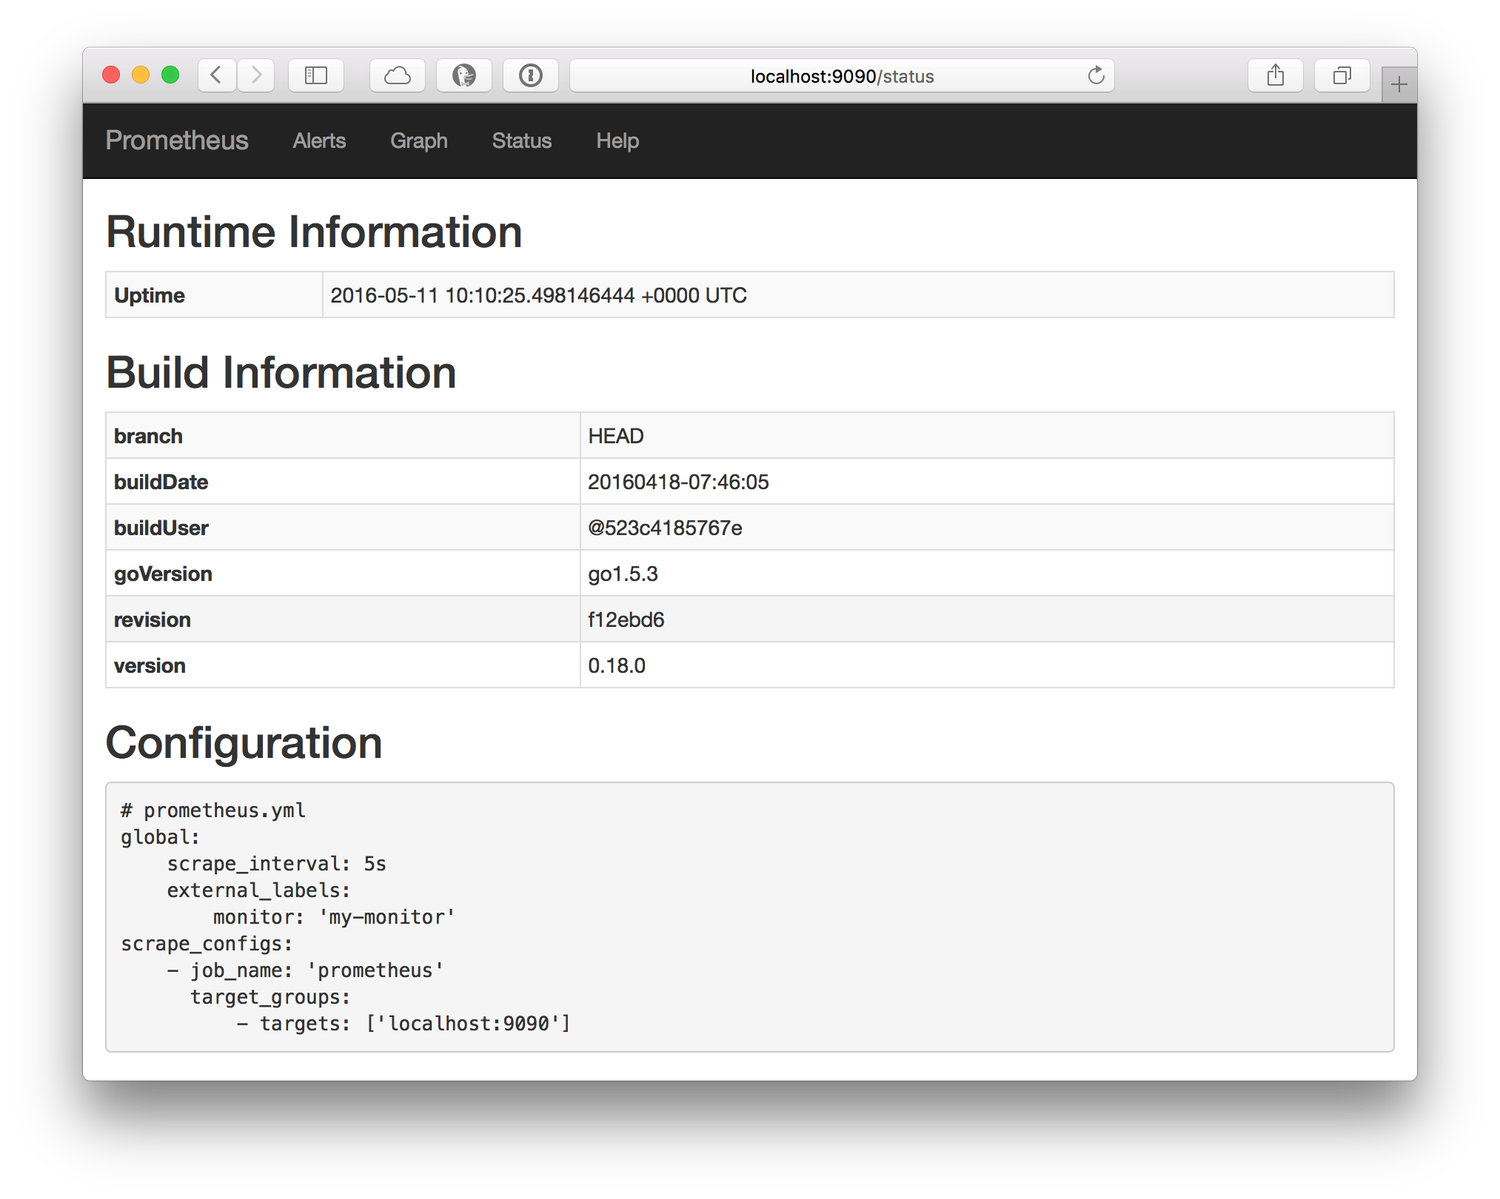The height and width of the screenshot is (1199, 1500).
Task: Click the 'version' row label
Action: point(150,666)
